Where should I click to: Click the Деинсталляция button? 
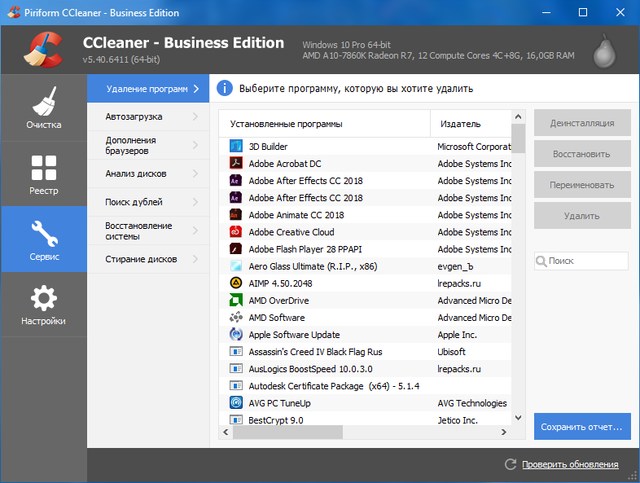[x=581, y=123]
